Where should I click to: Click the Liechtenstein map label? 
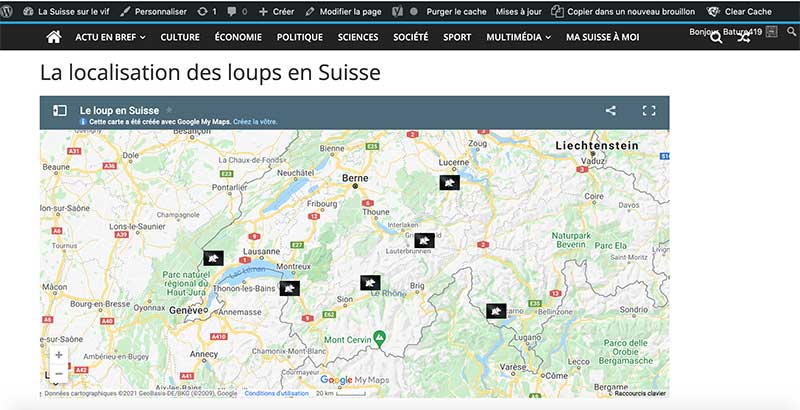(x=597, y=146)
